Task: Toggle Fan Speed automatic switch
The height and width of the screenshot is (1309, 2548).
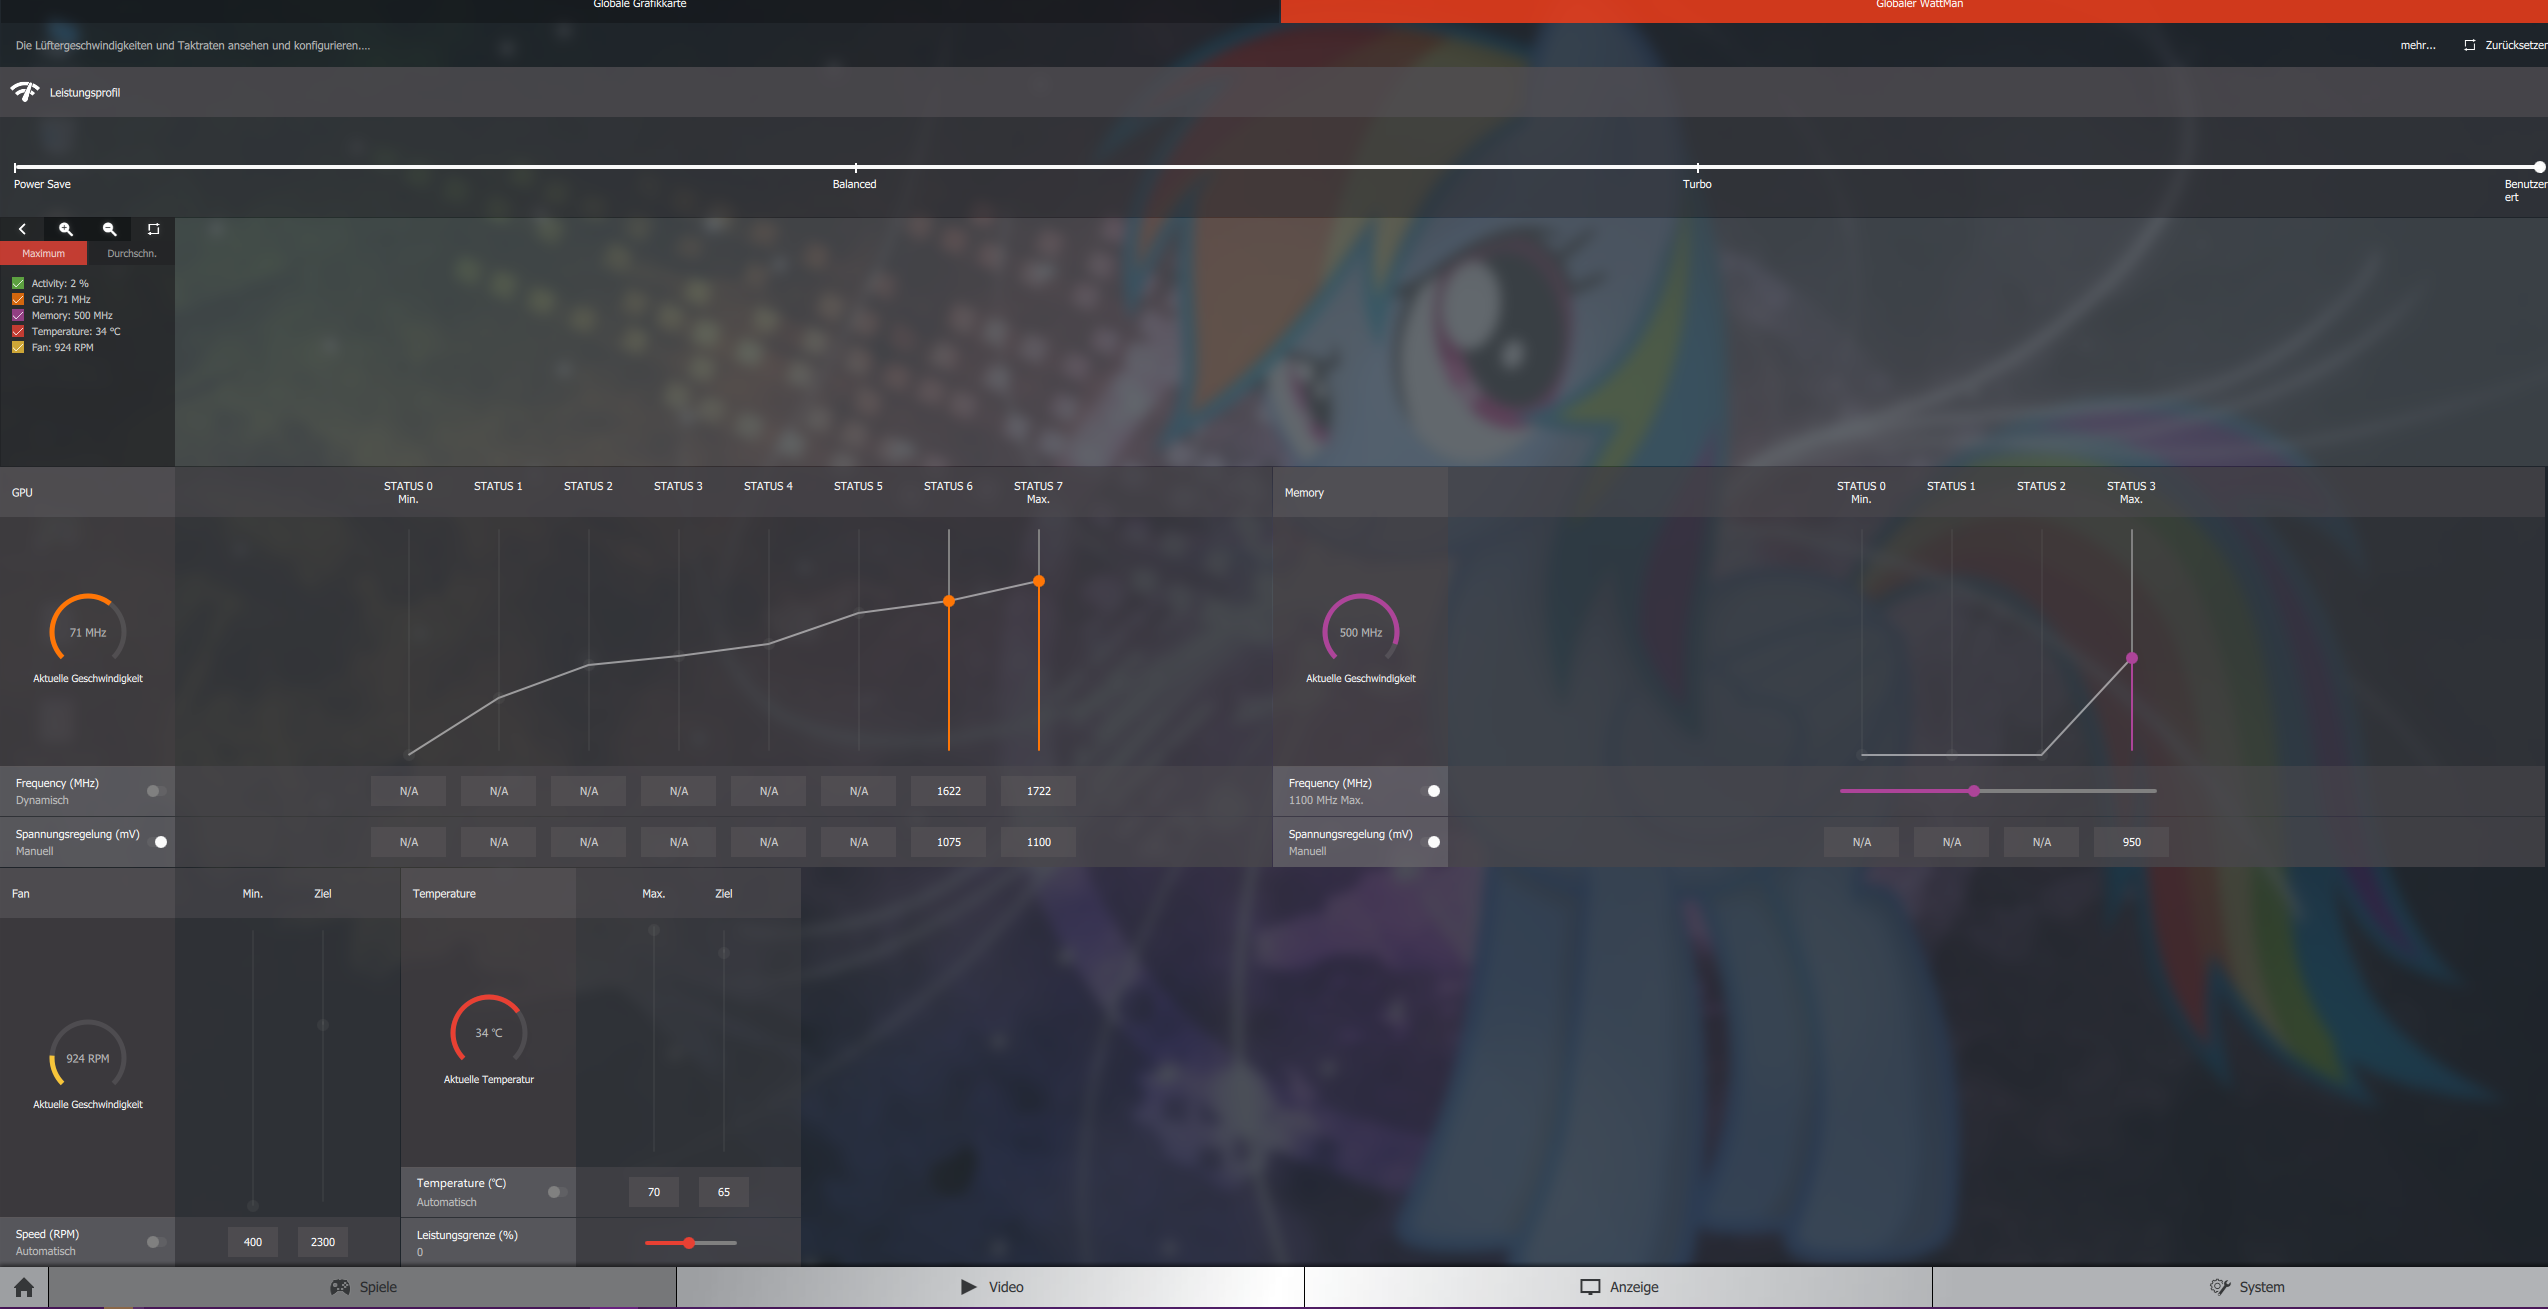Action: [156, 1242]
